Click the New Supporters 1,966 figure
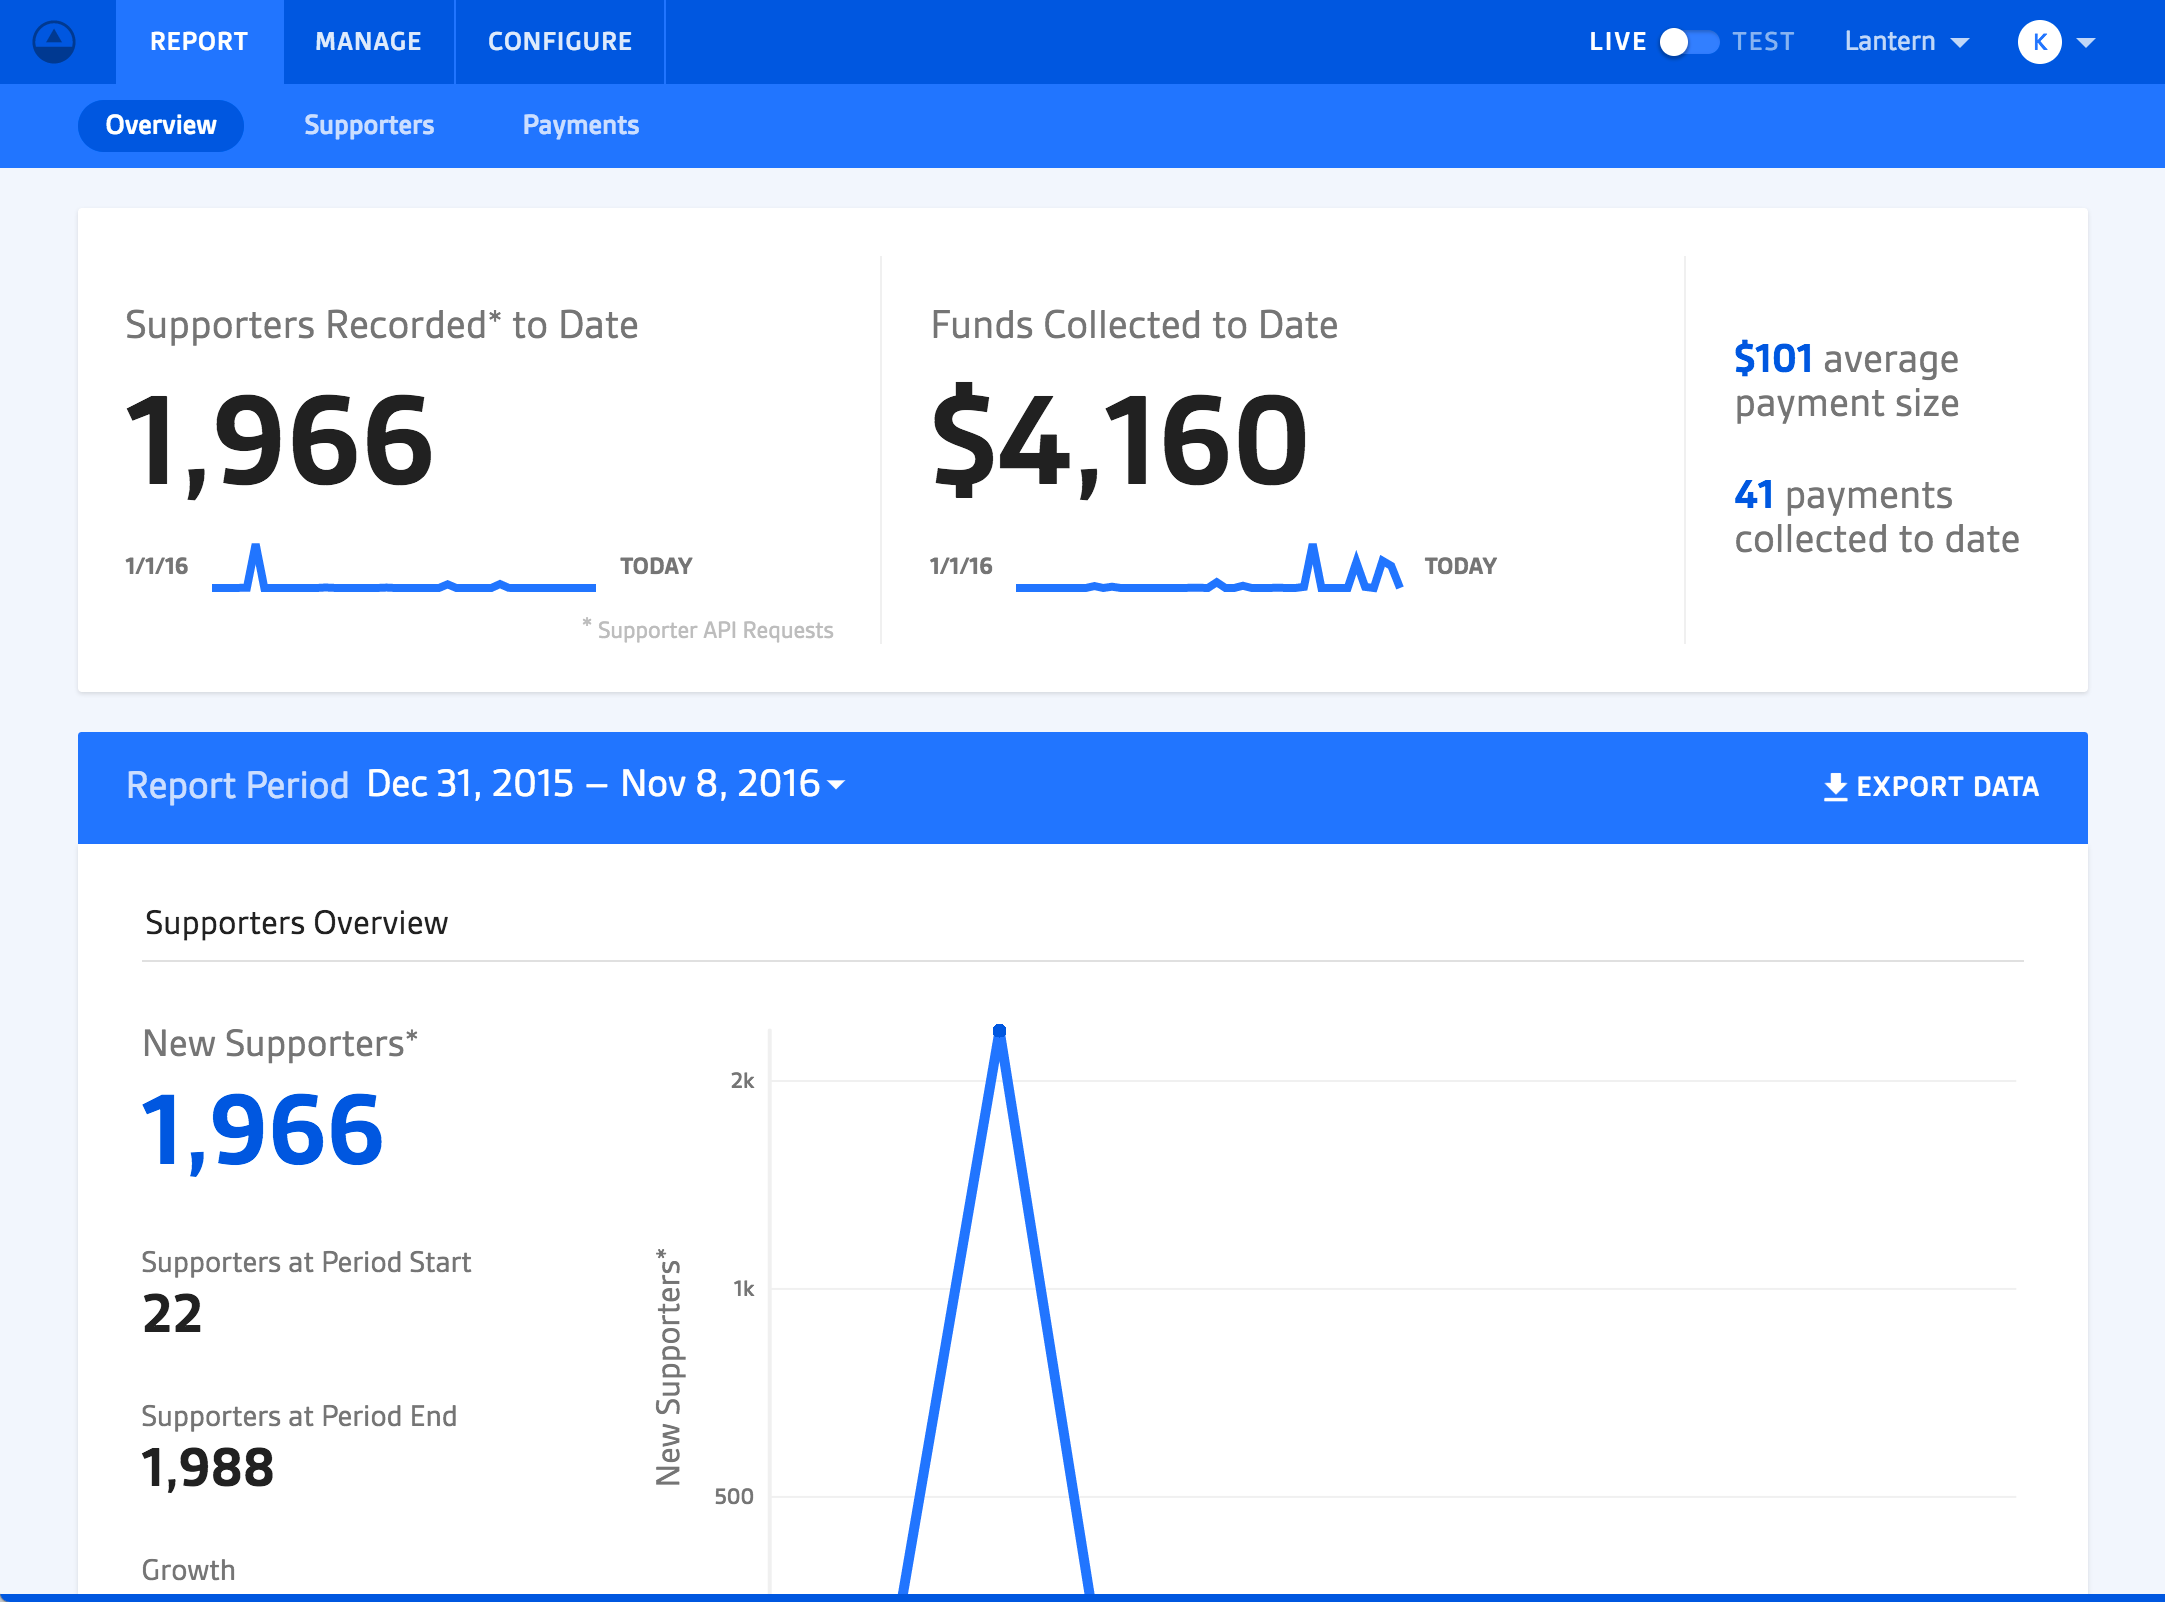The height and width of the screenshot is (1602, 2165). (263, 1130)
